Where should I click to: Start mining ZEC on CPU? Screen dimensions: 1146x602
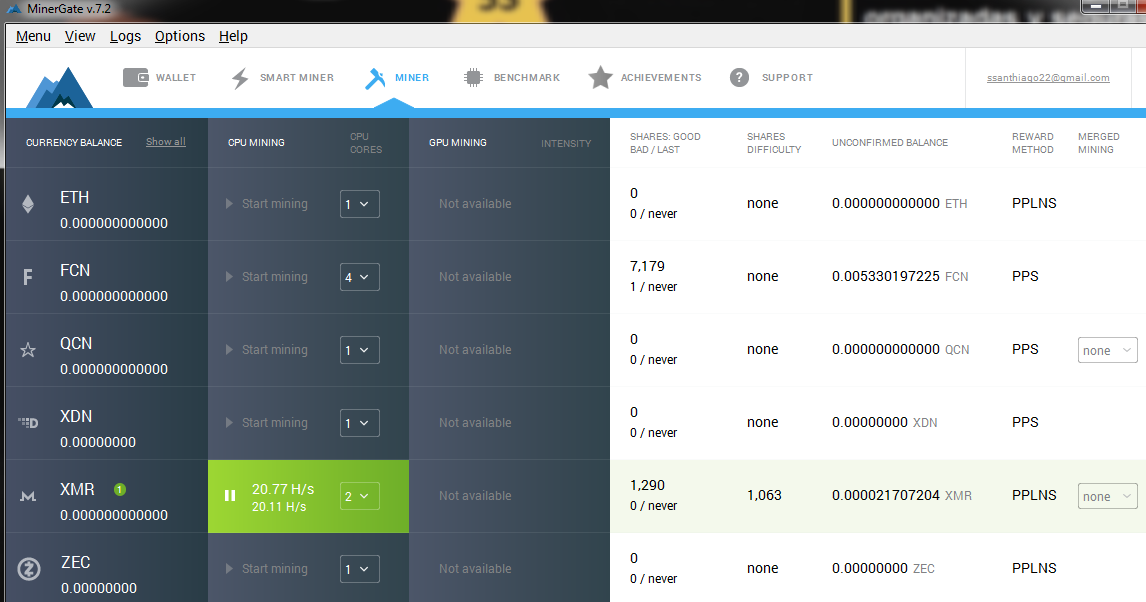click(x=267, y=568)
